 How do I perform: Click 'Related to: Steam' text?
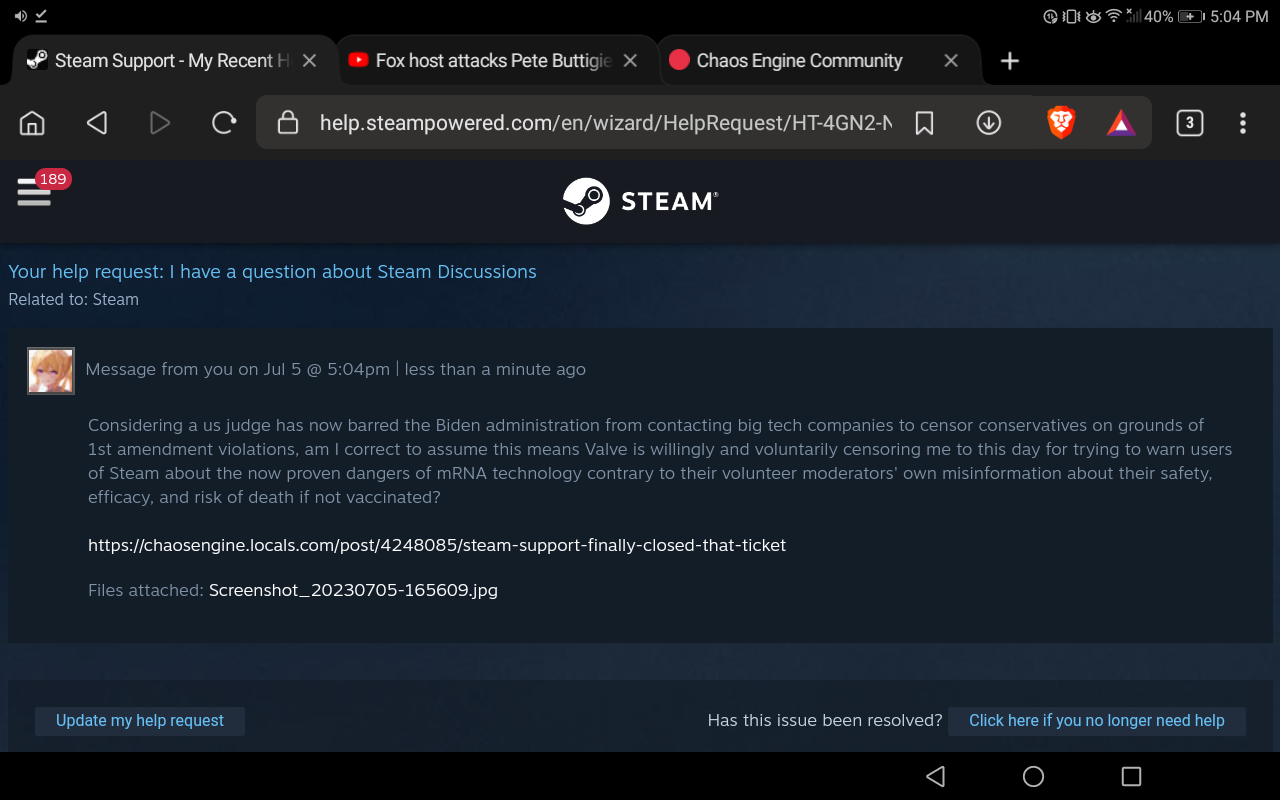tap(73, 299)
